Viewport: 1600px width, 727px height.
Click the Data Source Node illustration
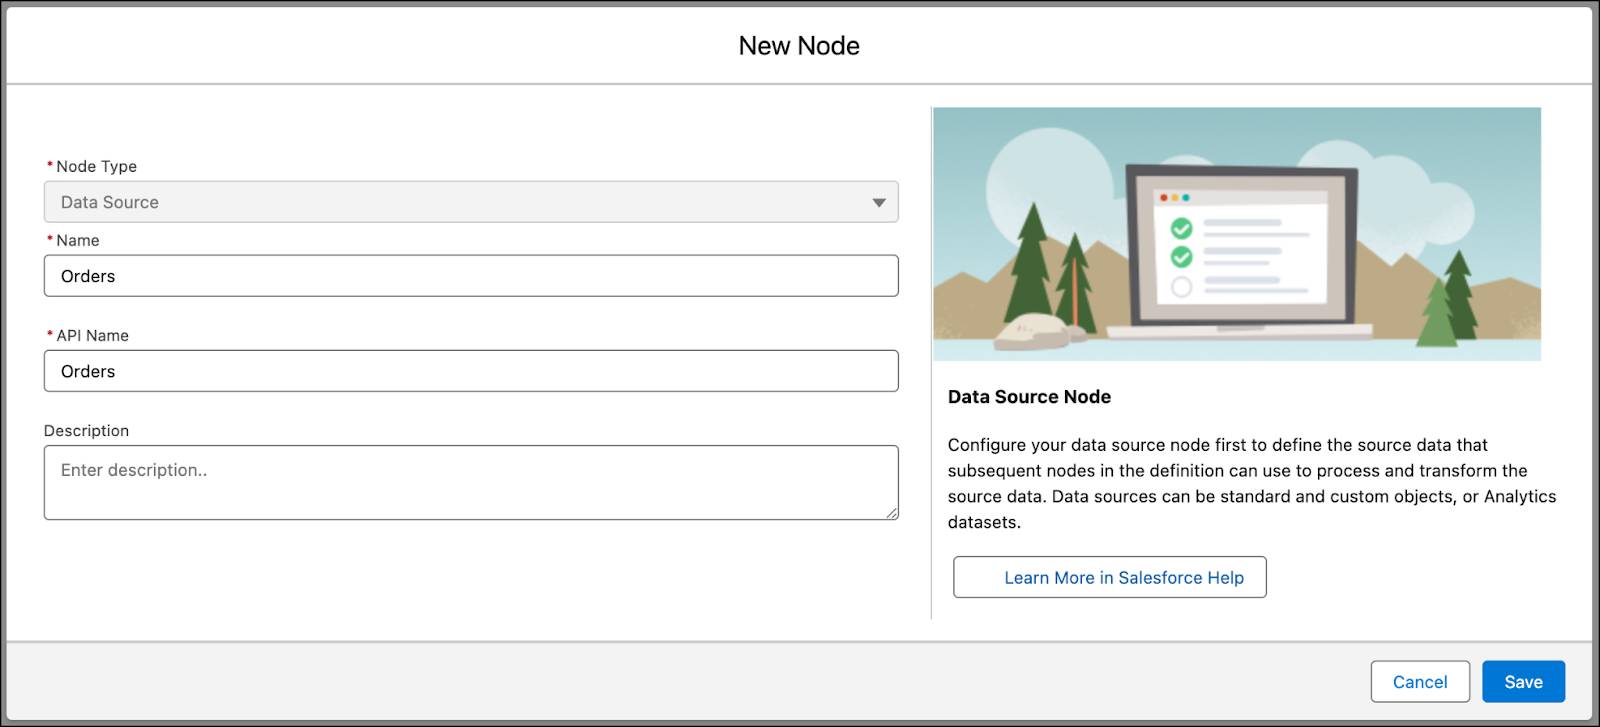click(1237, 234)
